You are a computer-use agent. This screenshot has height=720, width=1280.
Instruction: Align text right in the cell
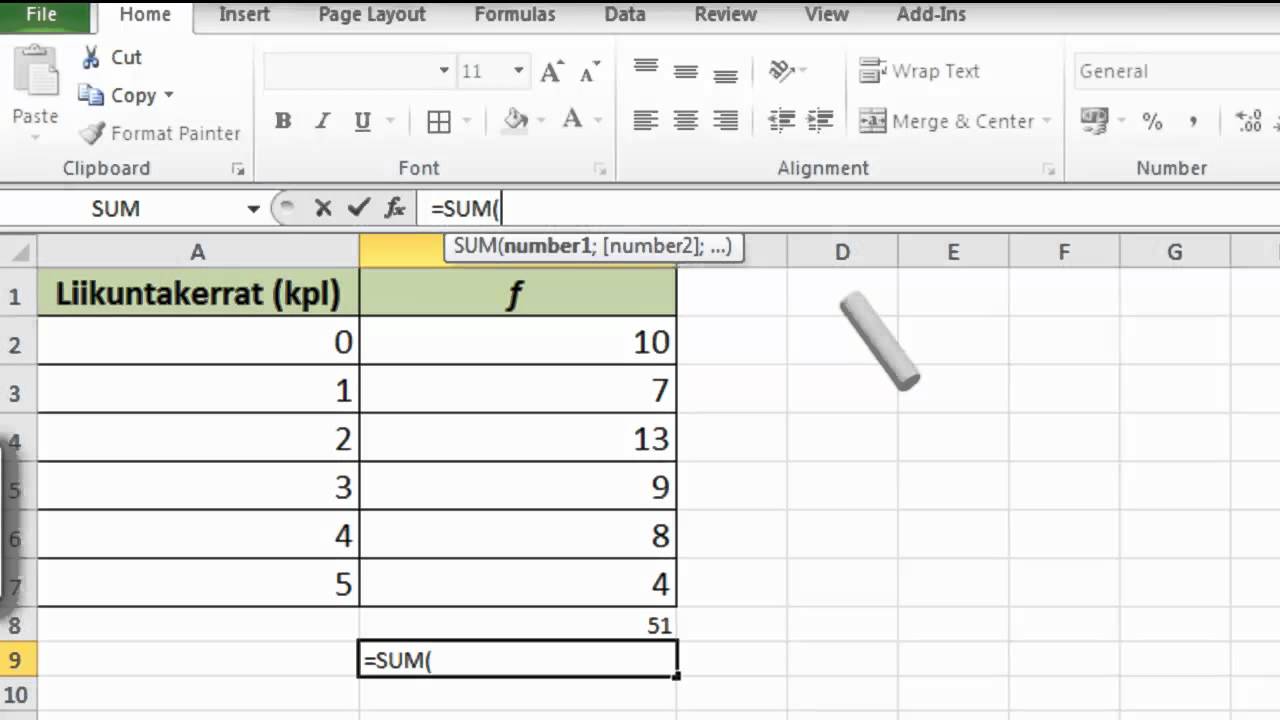click(x=726, y=121)
